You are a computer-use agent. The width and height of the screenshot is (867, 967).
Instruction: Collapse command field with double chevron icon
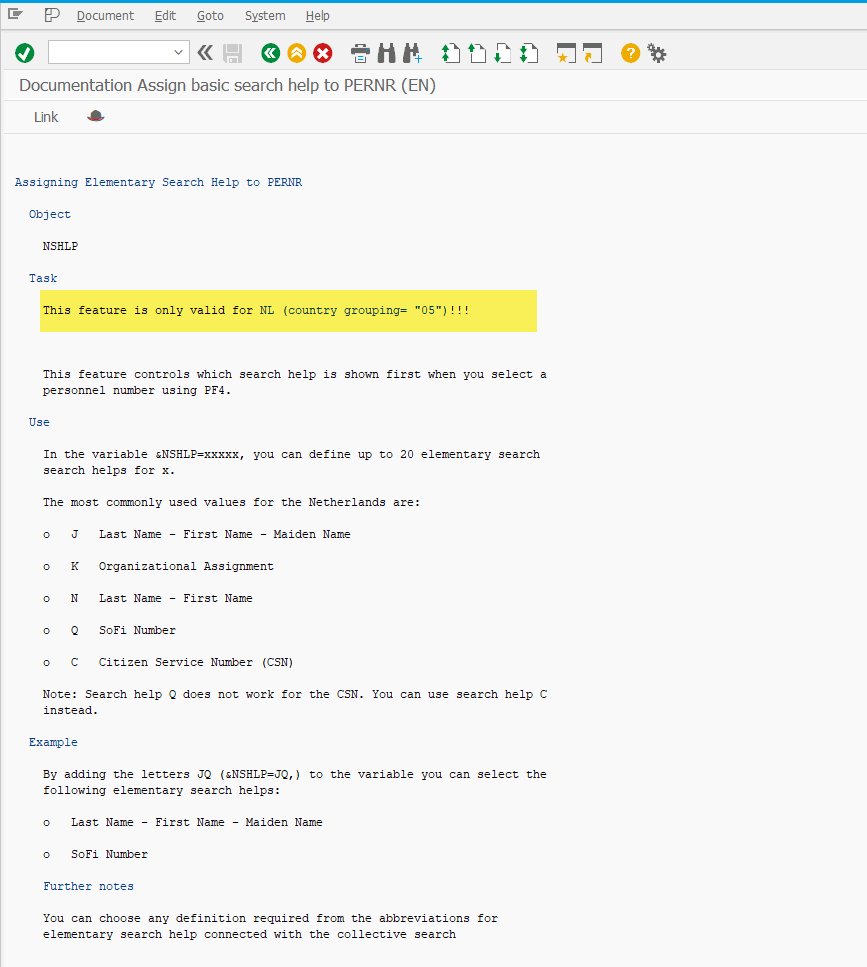click(x=205, y=52)
